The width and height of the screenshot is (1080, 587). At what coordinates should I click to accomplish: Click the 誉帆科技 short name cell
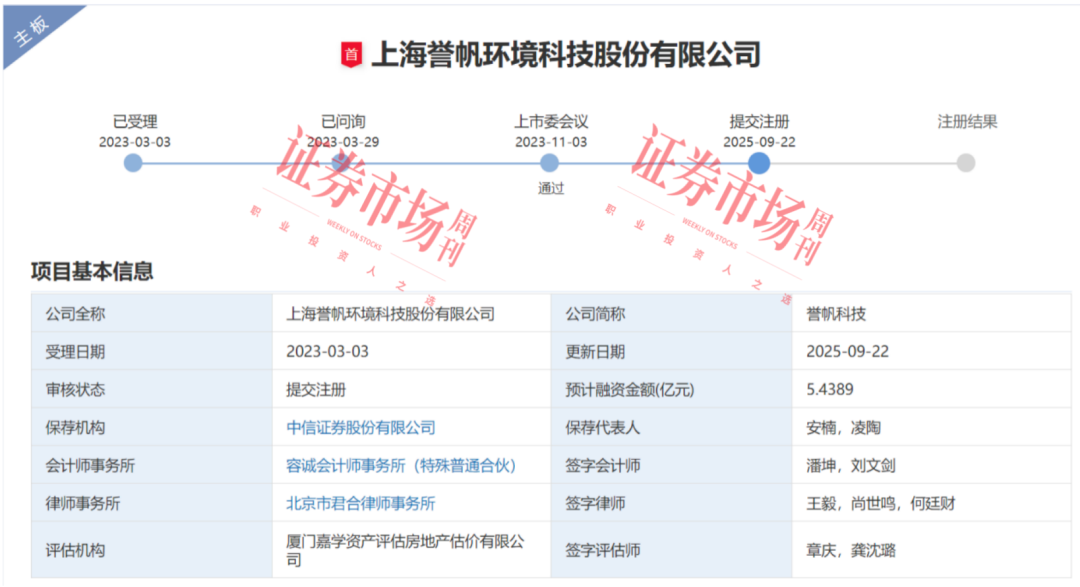coord(931,314)
